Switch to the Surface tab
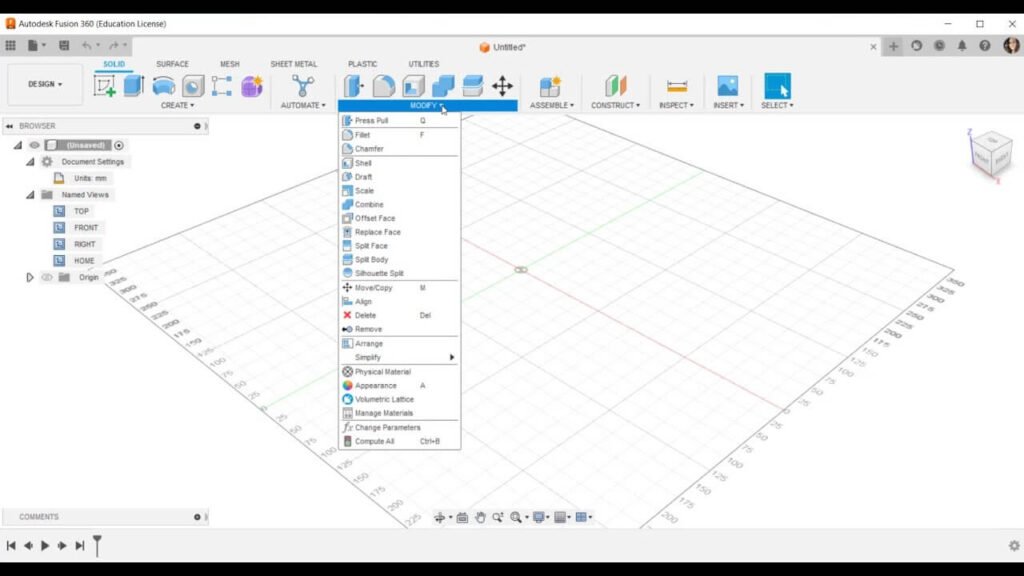The width and height of the screenshot is (1024, 576). pos(172,64)
